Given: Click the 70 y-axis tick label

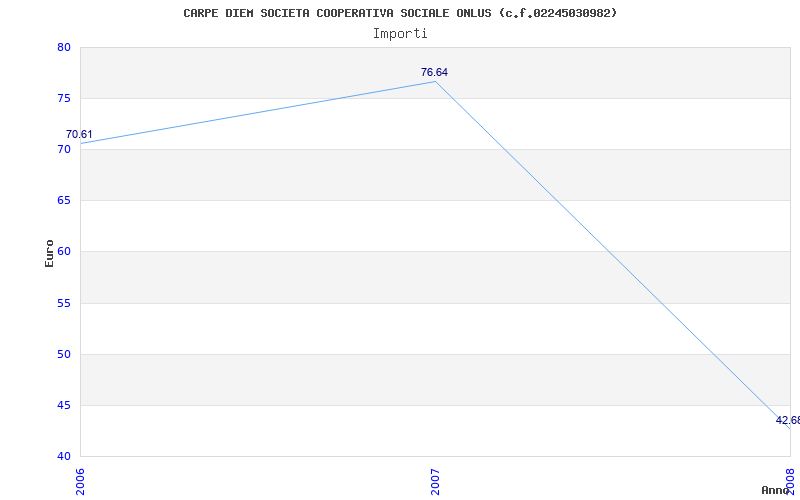Looking at the screenshot, I should click(64, 150).
